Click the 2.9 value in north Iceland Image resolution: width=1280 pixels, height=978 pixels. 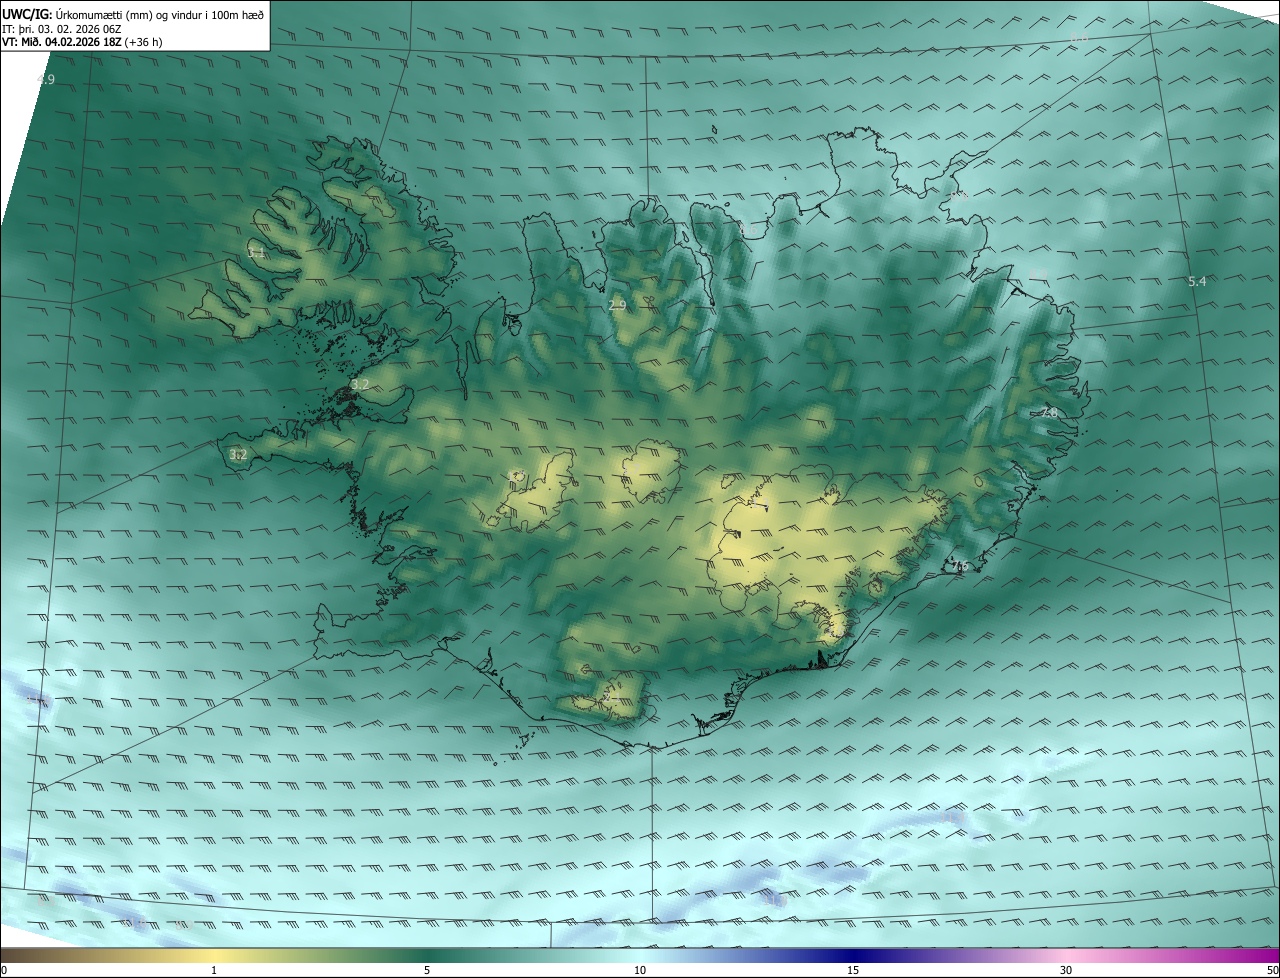(617, 305)
